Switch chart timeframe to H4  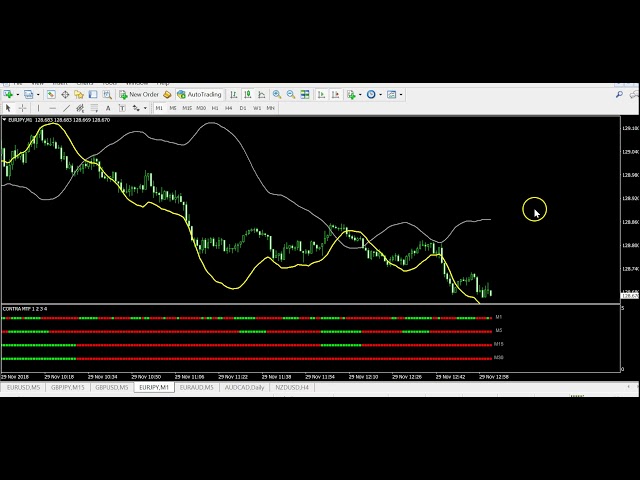tap(228, 108)
